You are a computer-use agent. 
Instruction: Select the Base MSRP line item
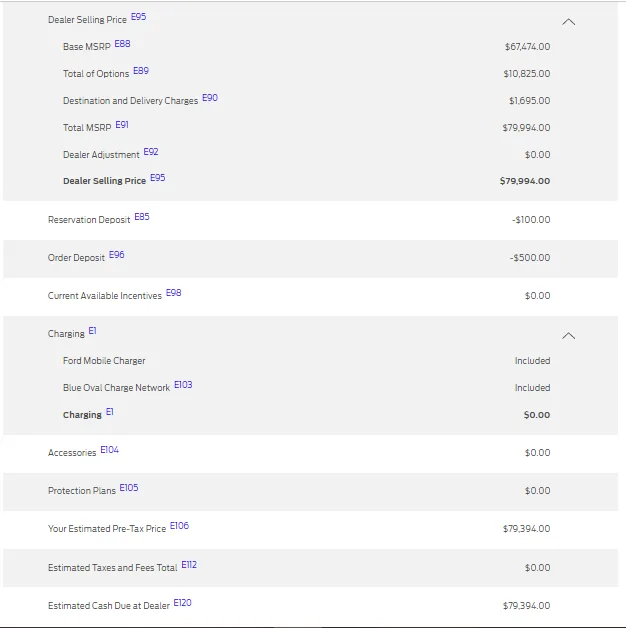[x=87, y=47]
